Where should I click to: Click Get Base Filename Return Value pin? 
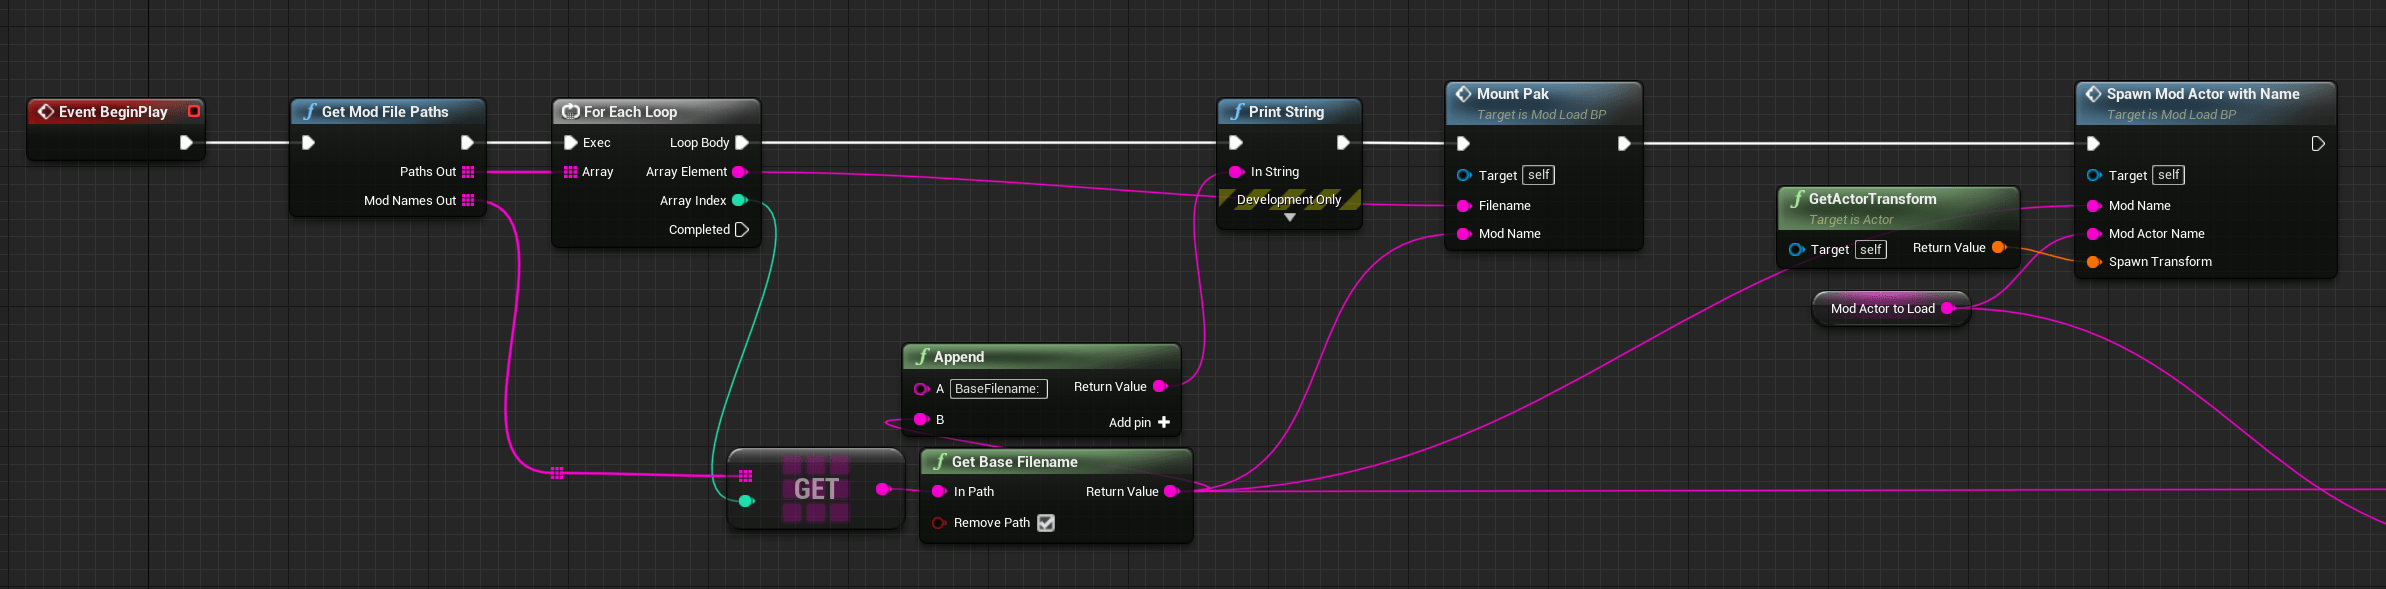click(1171, 492)
